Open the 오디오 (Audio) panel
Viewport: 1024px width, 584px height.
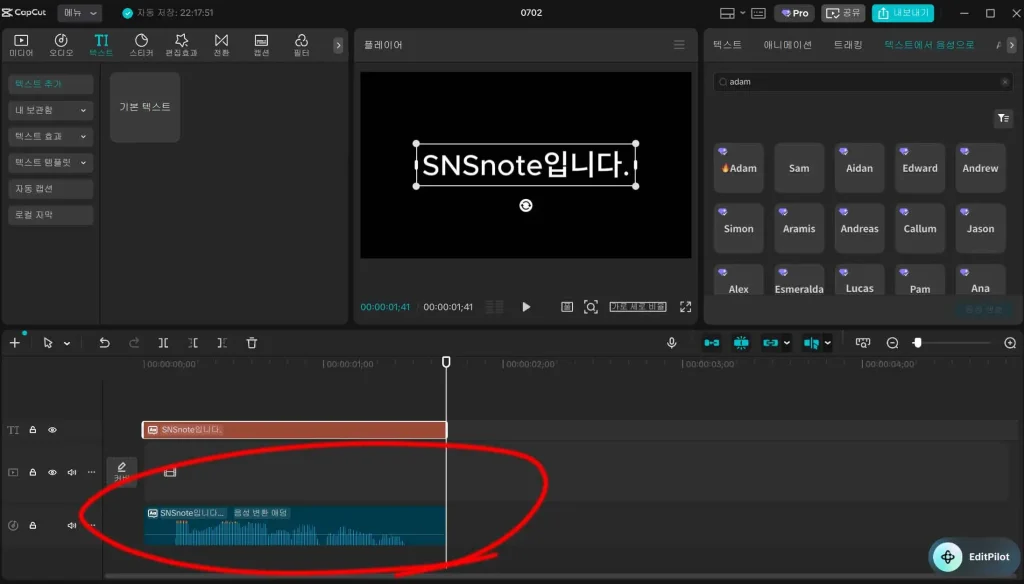(61, 45)
